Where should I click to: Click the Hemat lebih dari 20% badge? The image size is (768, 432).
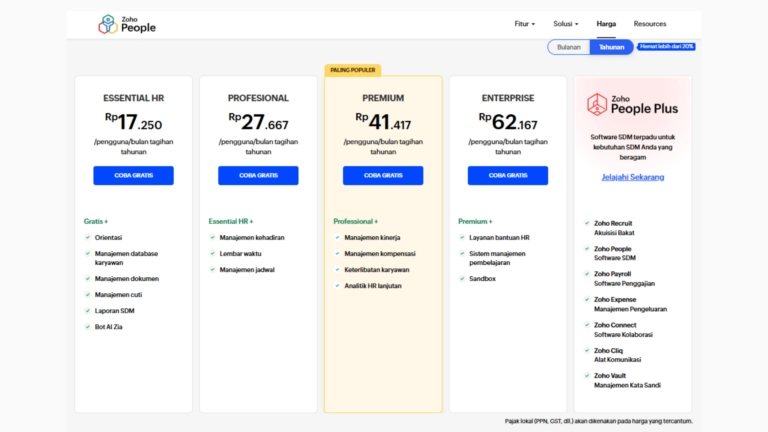click(x=665, y=46)
